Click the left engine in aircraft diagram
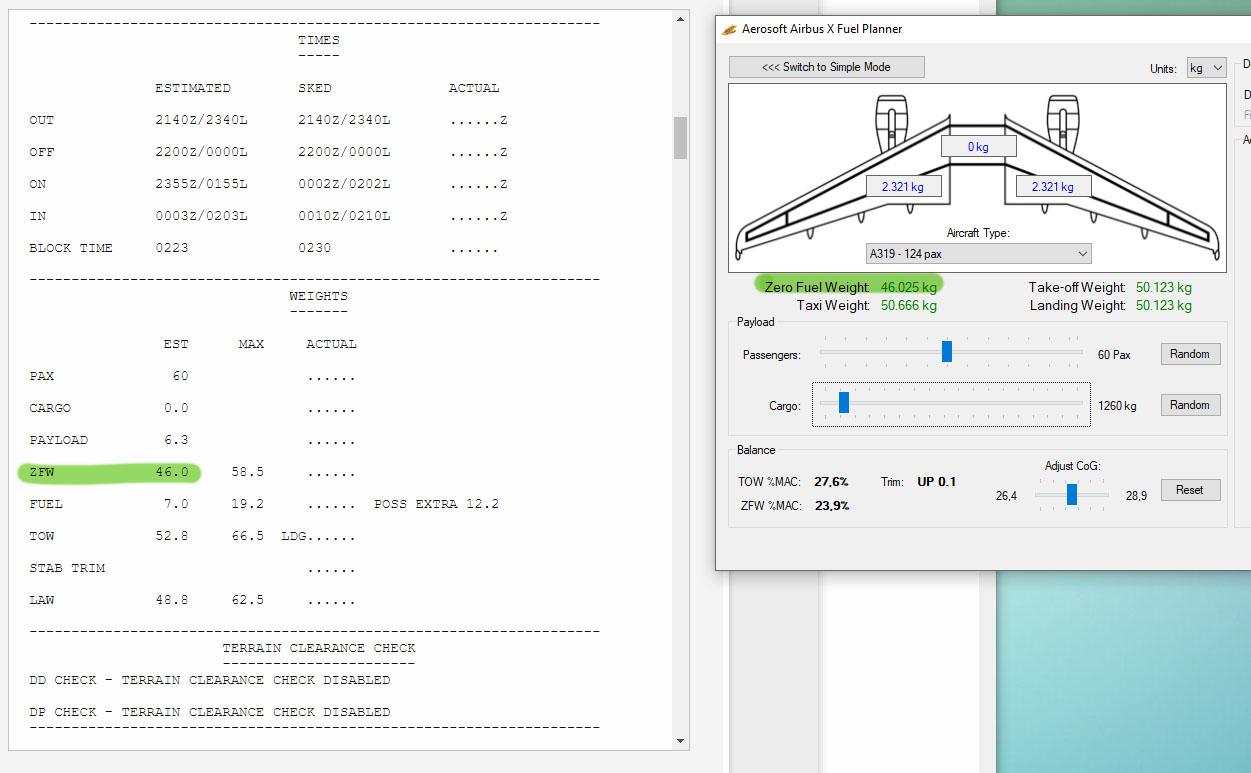Viewport: 1251px width, 773px height. click(x=891, y=120)
